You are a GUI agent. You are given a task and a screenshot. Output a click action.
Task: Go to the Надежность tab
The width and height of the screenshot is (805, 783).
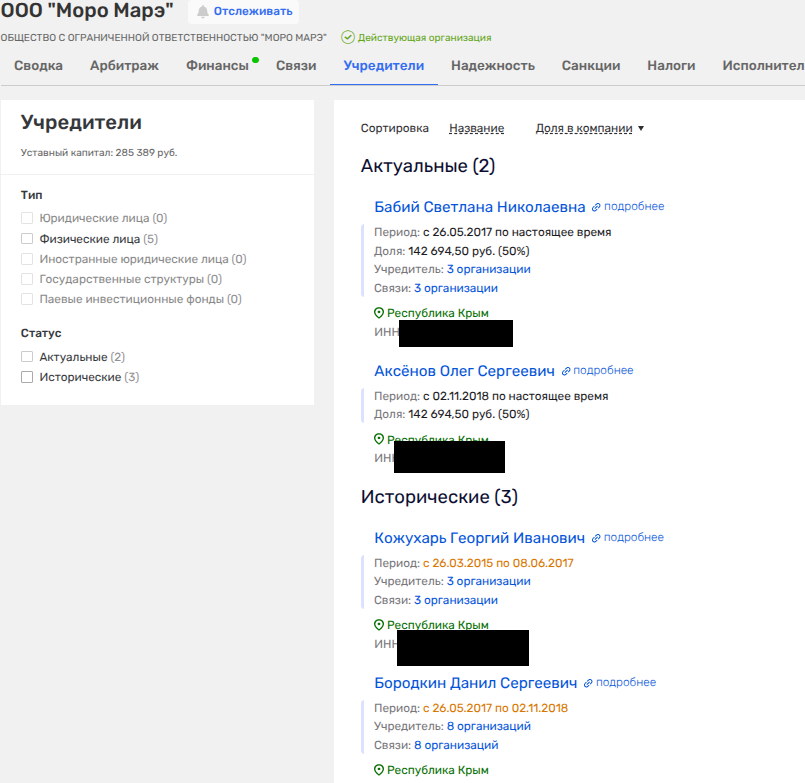tap(492, 66)
